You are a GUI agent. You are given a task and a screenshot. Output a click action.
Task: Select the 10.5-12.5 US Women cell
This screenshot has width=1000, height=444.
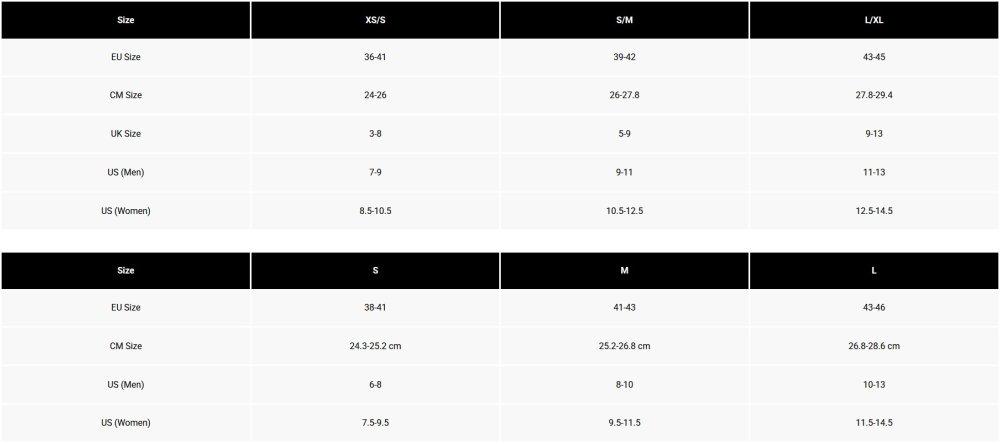click(x=624, y=211)
